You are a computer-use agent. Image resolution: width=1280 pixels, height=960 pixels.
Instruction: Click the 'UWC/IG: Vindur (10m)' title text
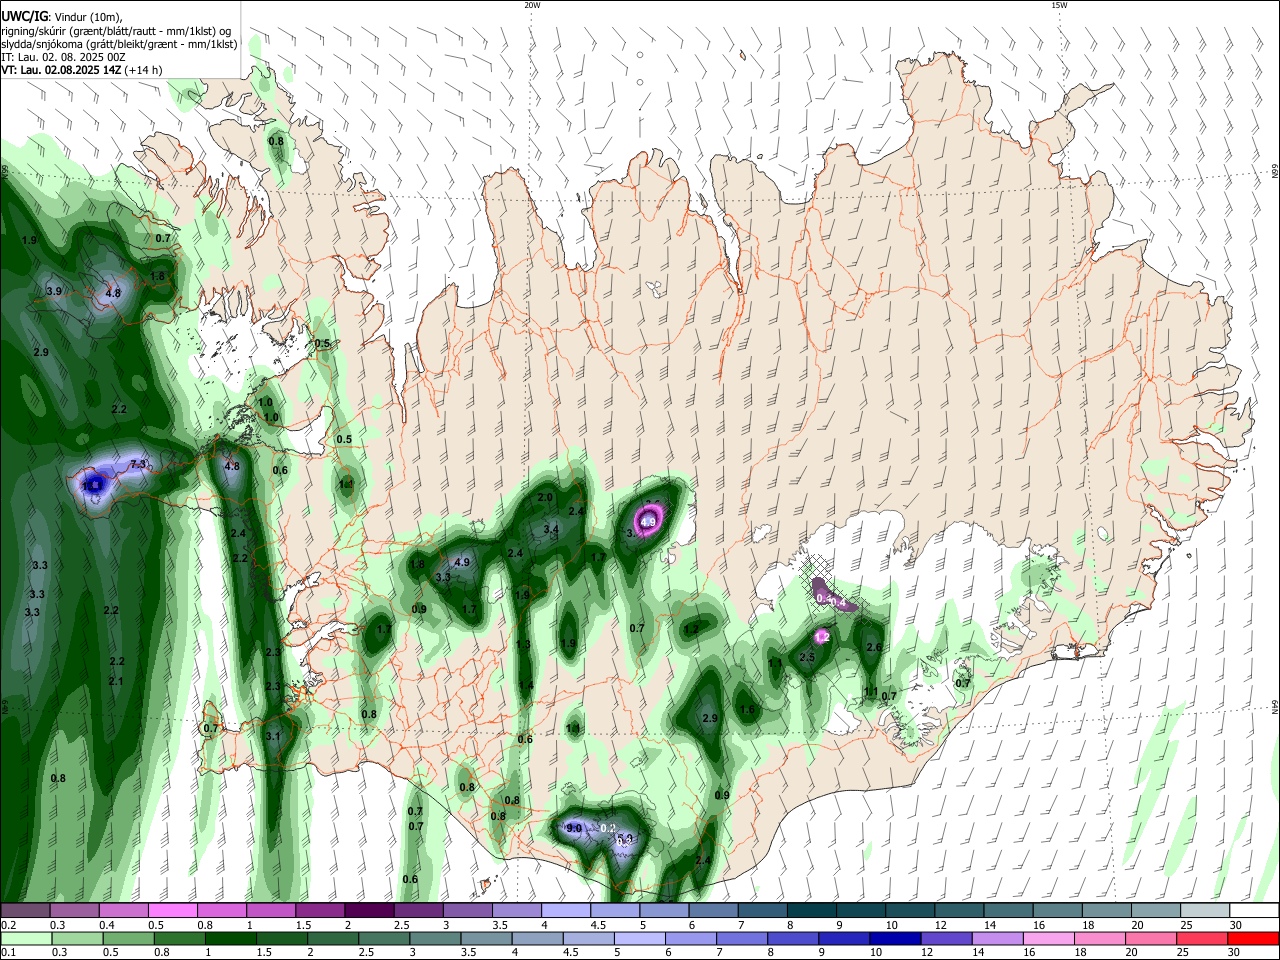[x=61, y=17]
